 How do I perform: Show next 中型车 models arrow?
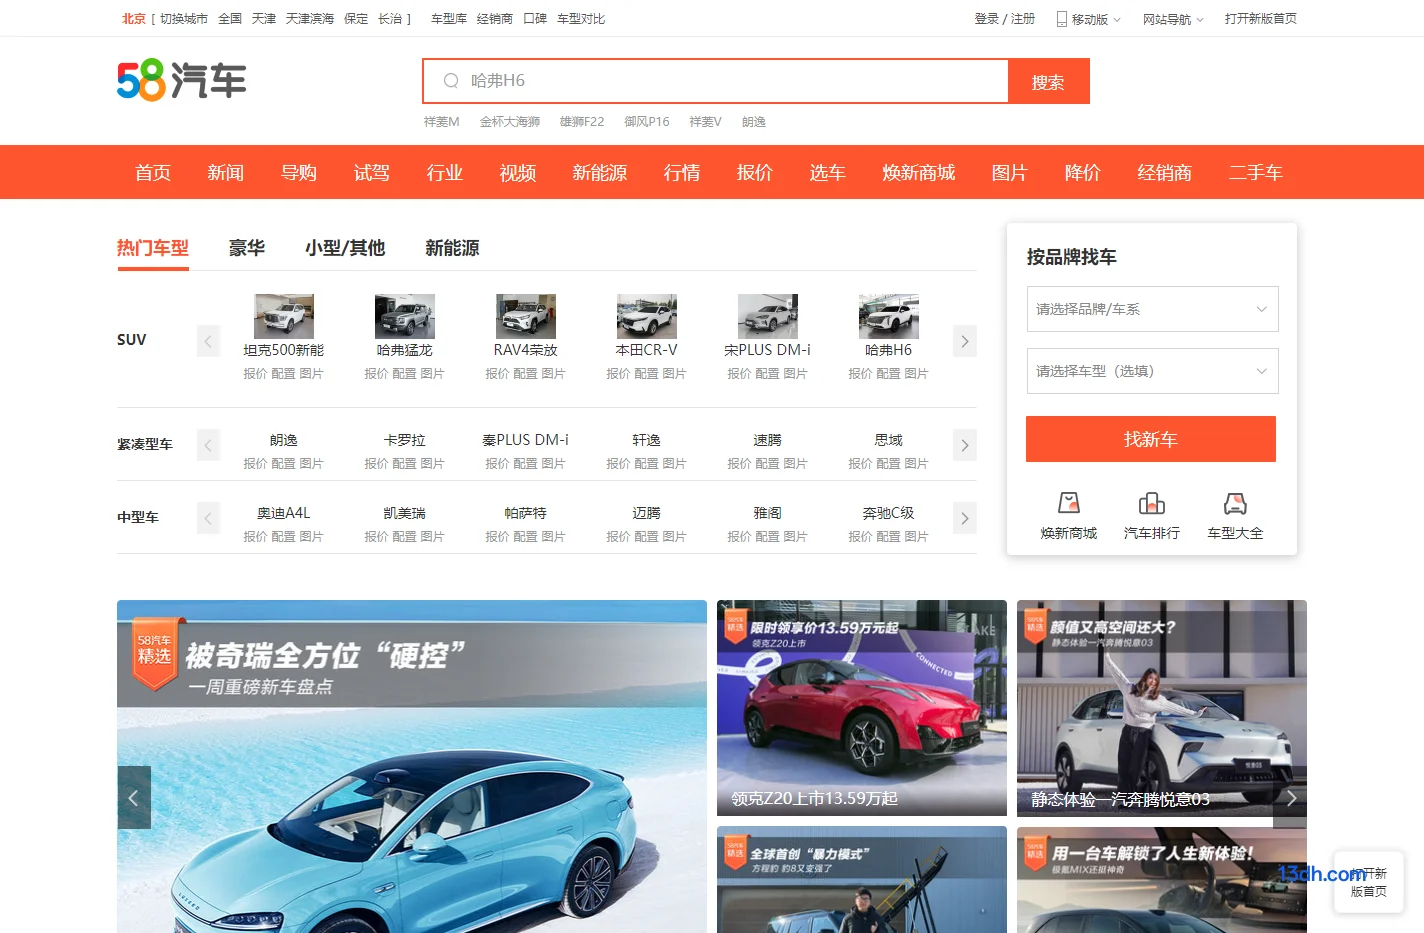coord(964,518)
